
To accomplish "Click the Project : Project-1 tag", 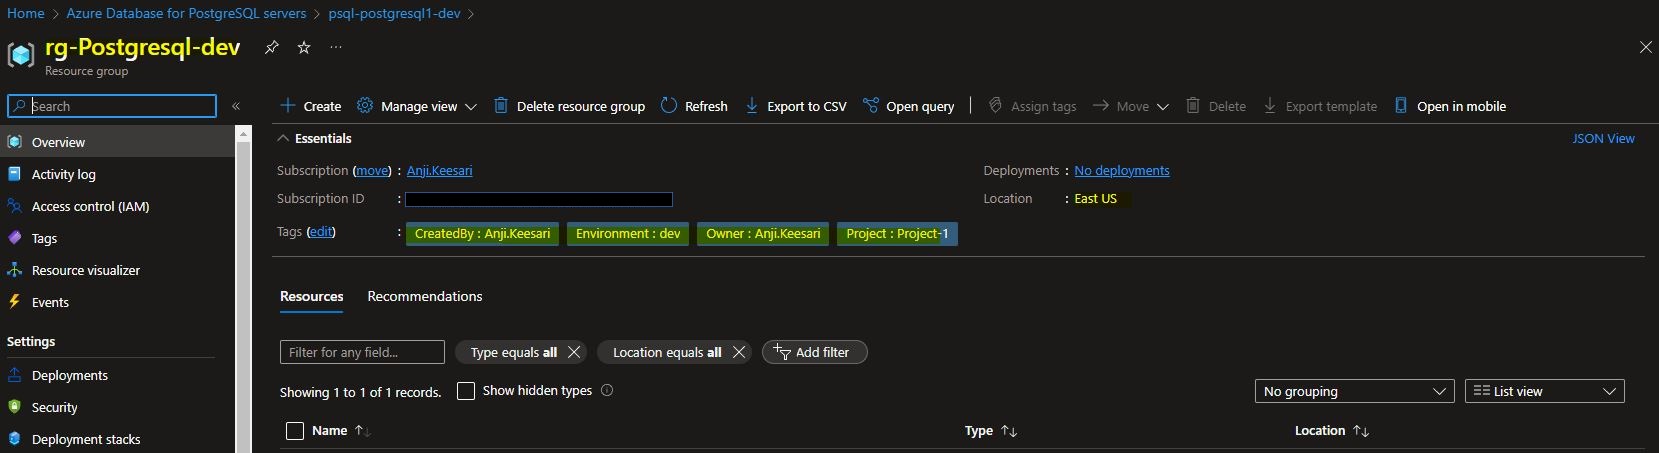I will [x=897, y=234].
